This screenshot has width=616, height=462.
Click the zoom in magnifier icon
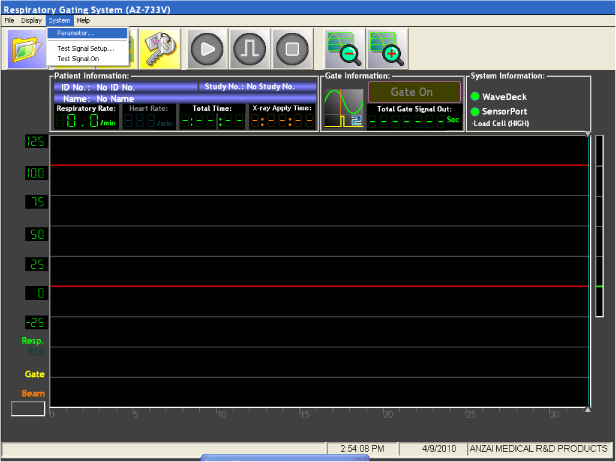pyautogui.click(x=385, y=47)
